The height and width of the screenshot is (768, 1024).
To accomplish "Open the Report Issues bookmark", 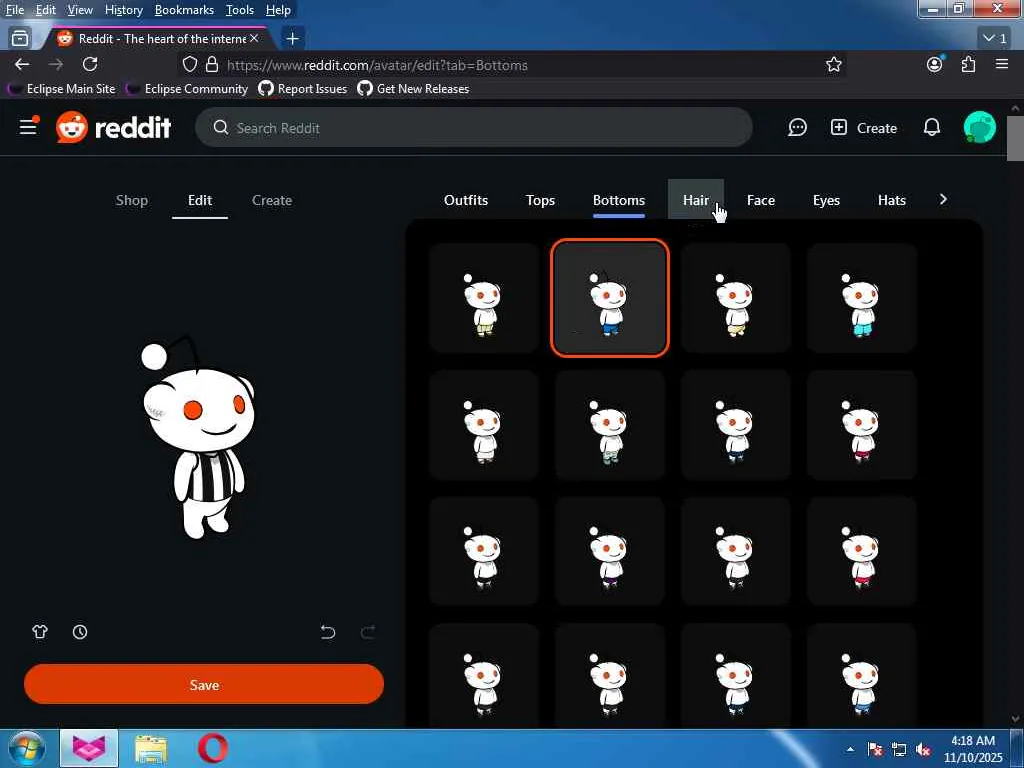I will pos(302,88).
